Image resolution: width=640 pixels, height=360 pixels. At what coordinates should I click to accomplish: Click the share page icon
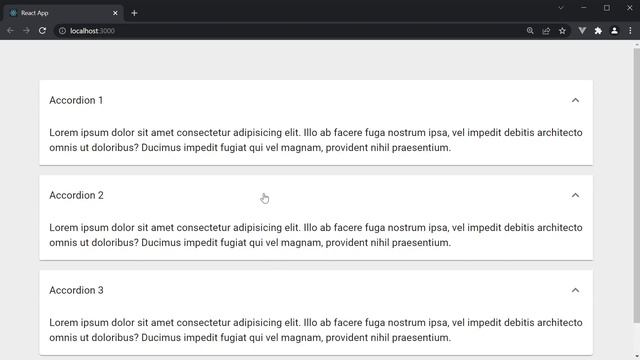pyautogui.click(x=546, y=31)
